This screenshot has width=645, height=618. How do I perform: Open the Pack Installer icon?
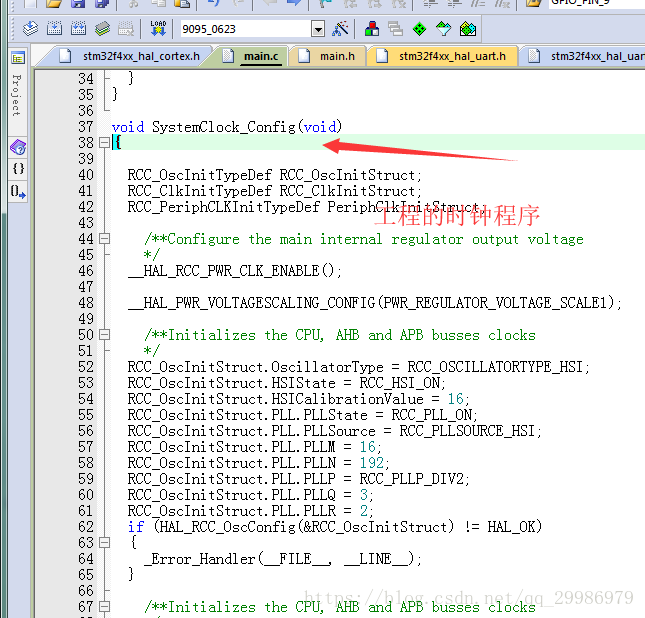(x=468, y=29)
